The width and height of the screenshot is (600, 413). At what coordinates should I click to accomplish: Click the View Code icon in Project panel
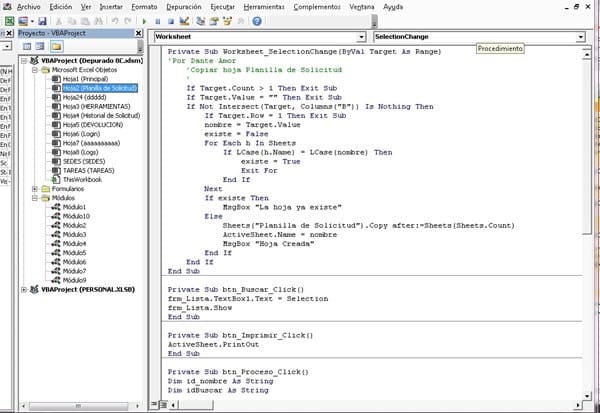(27, 47)
